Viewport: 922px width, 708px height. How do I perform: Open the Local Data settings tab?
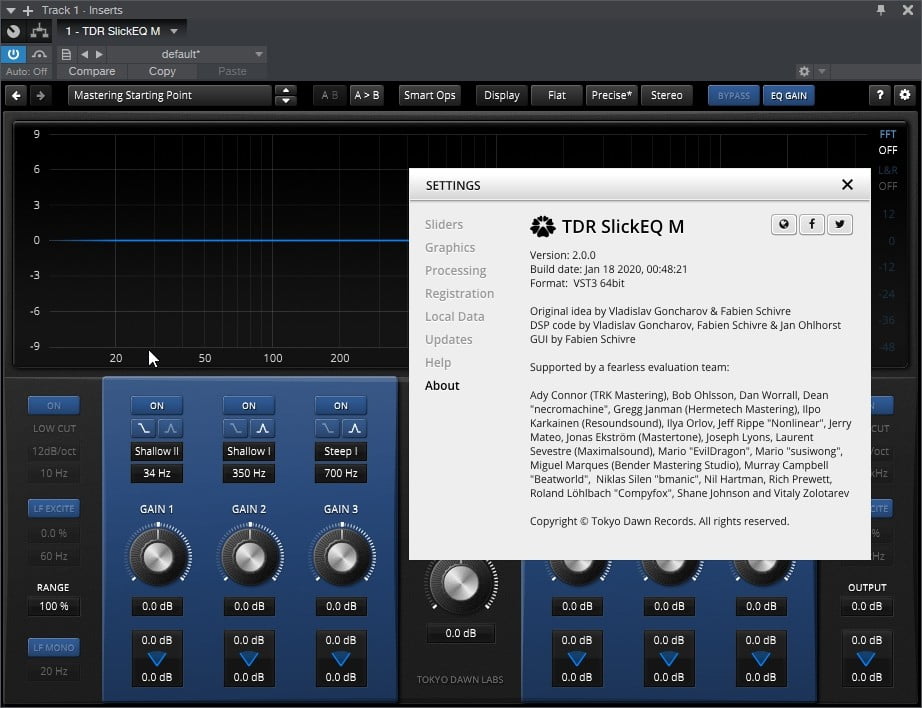tap(455, 316)
